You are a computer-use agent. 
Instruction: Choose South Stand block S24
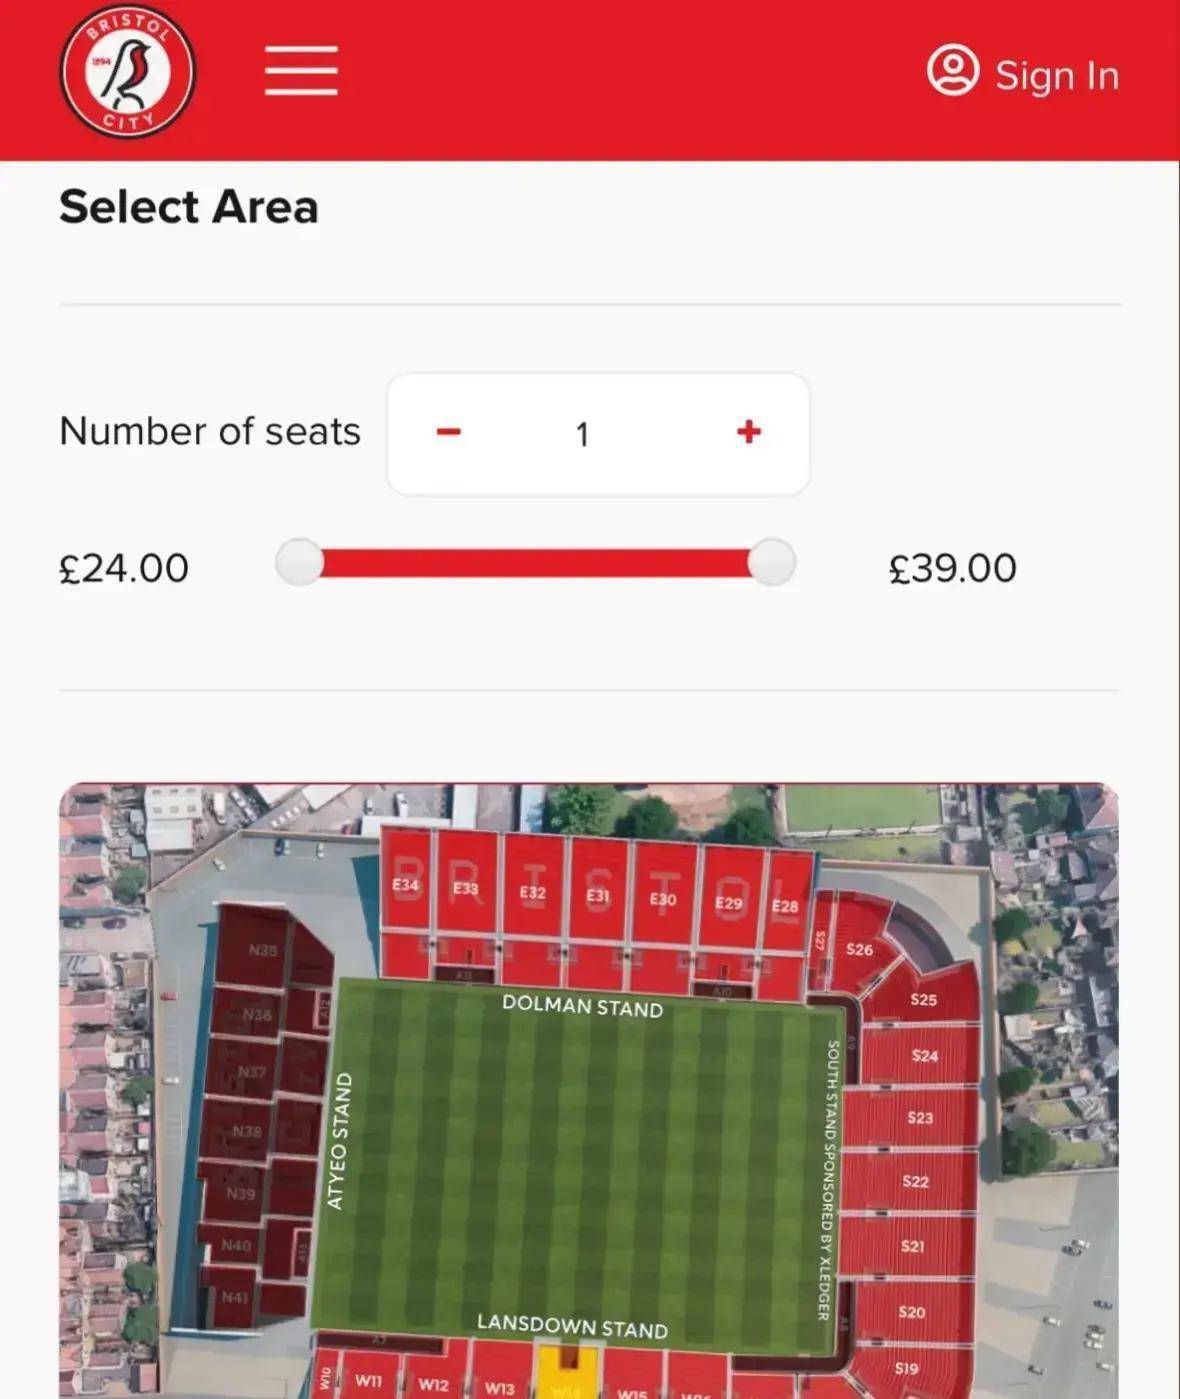pos(925,1056)
